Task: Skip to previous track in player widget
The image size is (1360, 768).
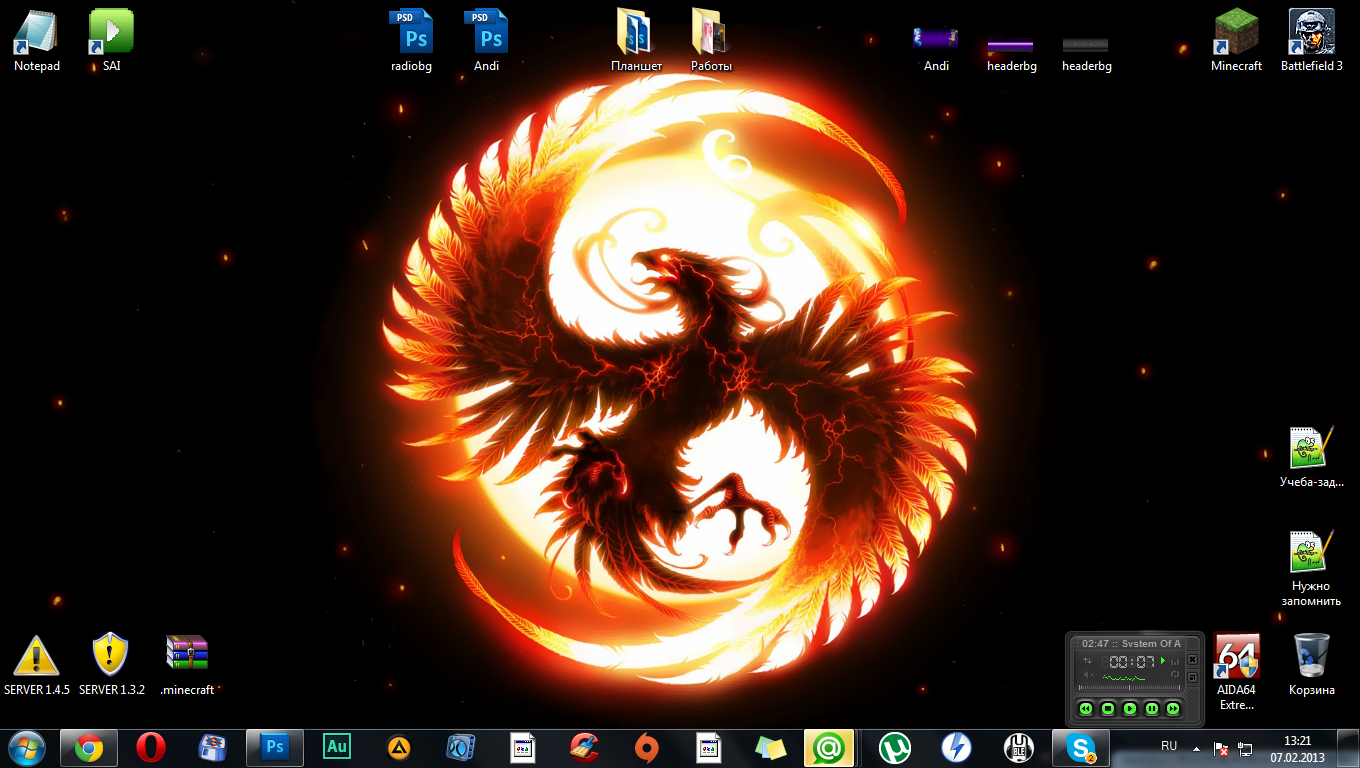Action: [x=1086, y=708]
